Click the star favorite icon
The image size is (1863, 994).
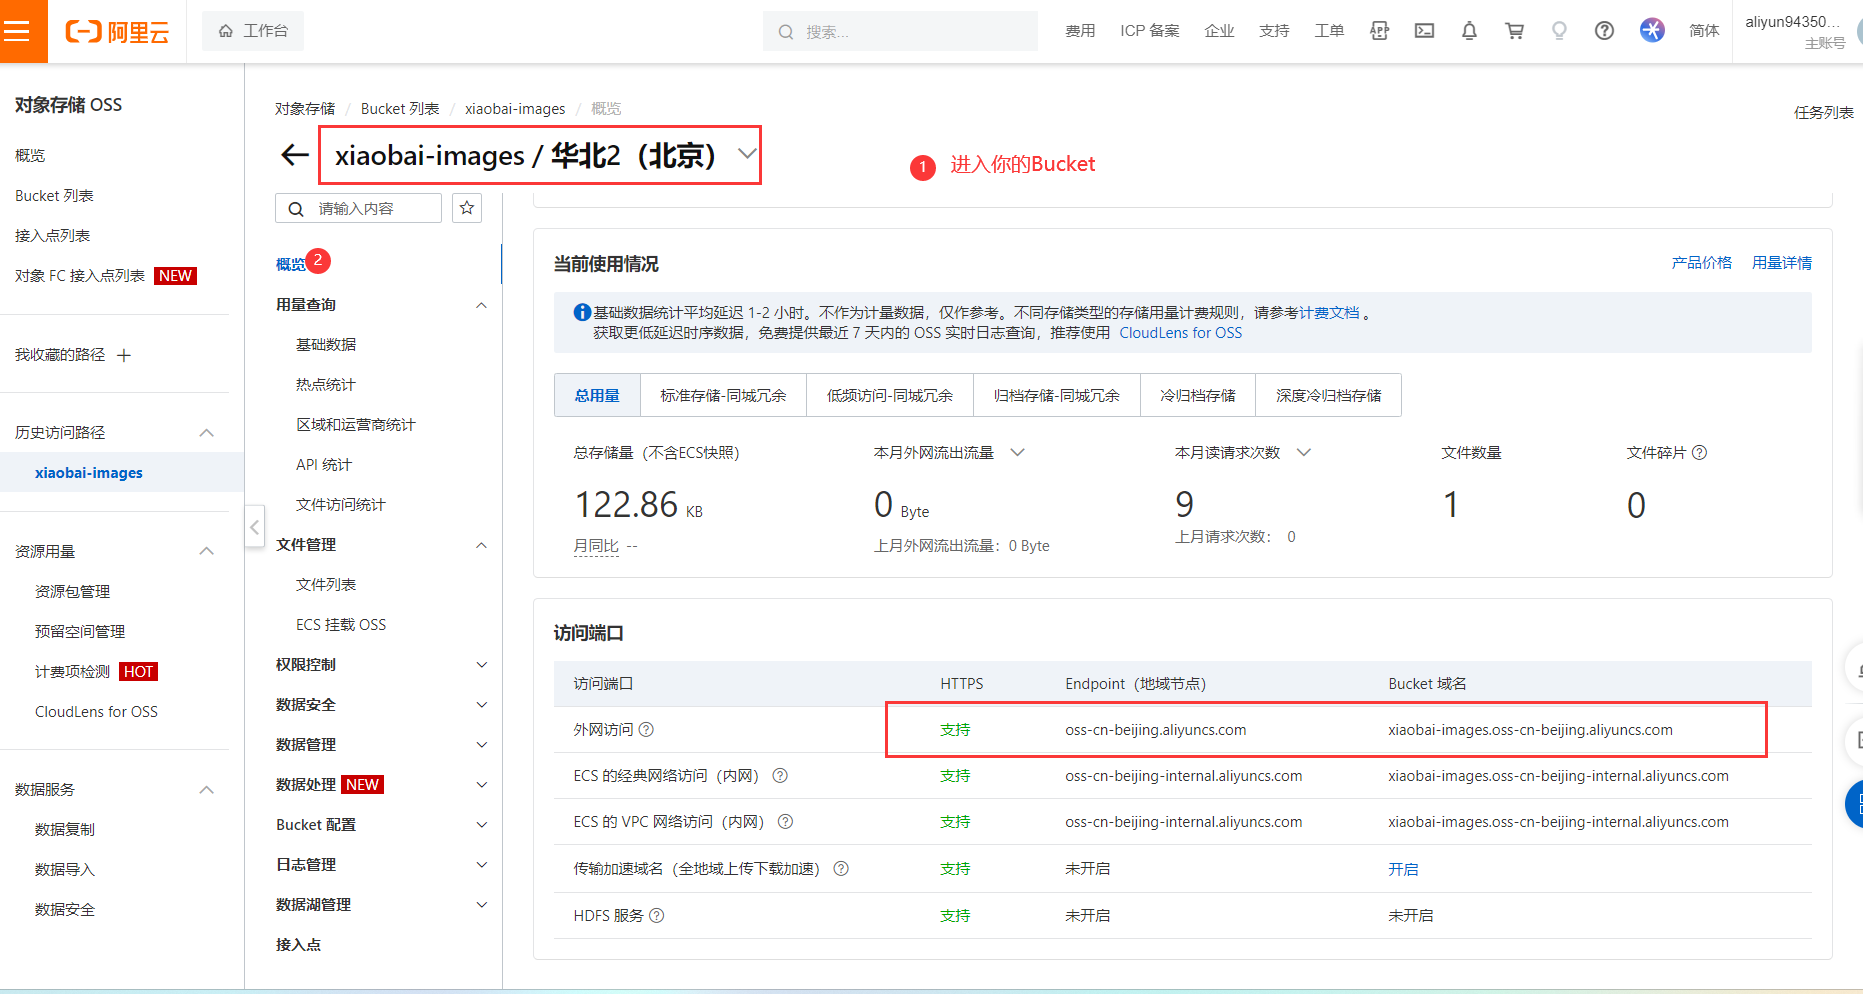click(467, 208)
